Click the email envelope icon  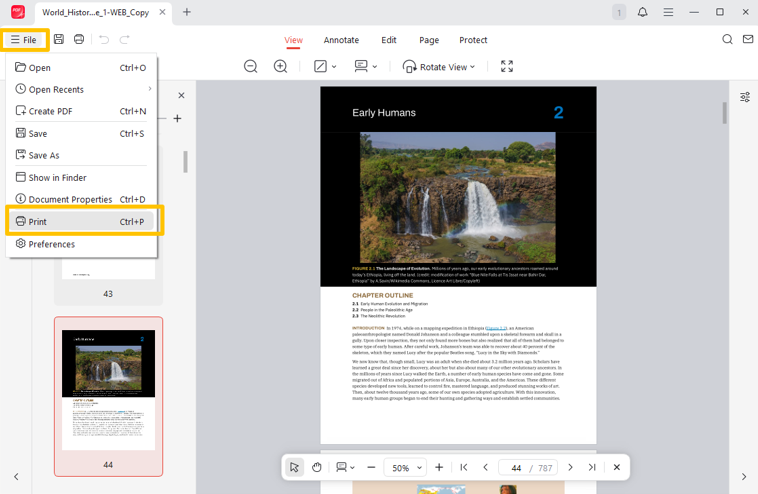[x=748, y=39]
